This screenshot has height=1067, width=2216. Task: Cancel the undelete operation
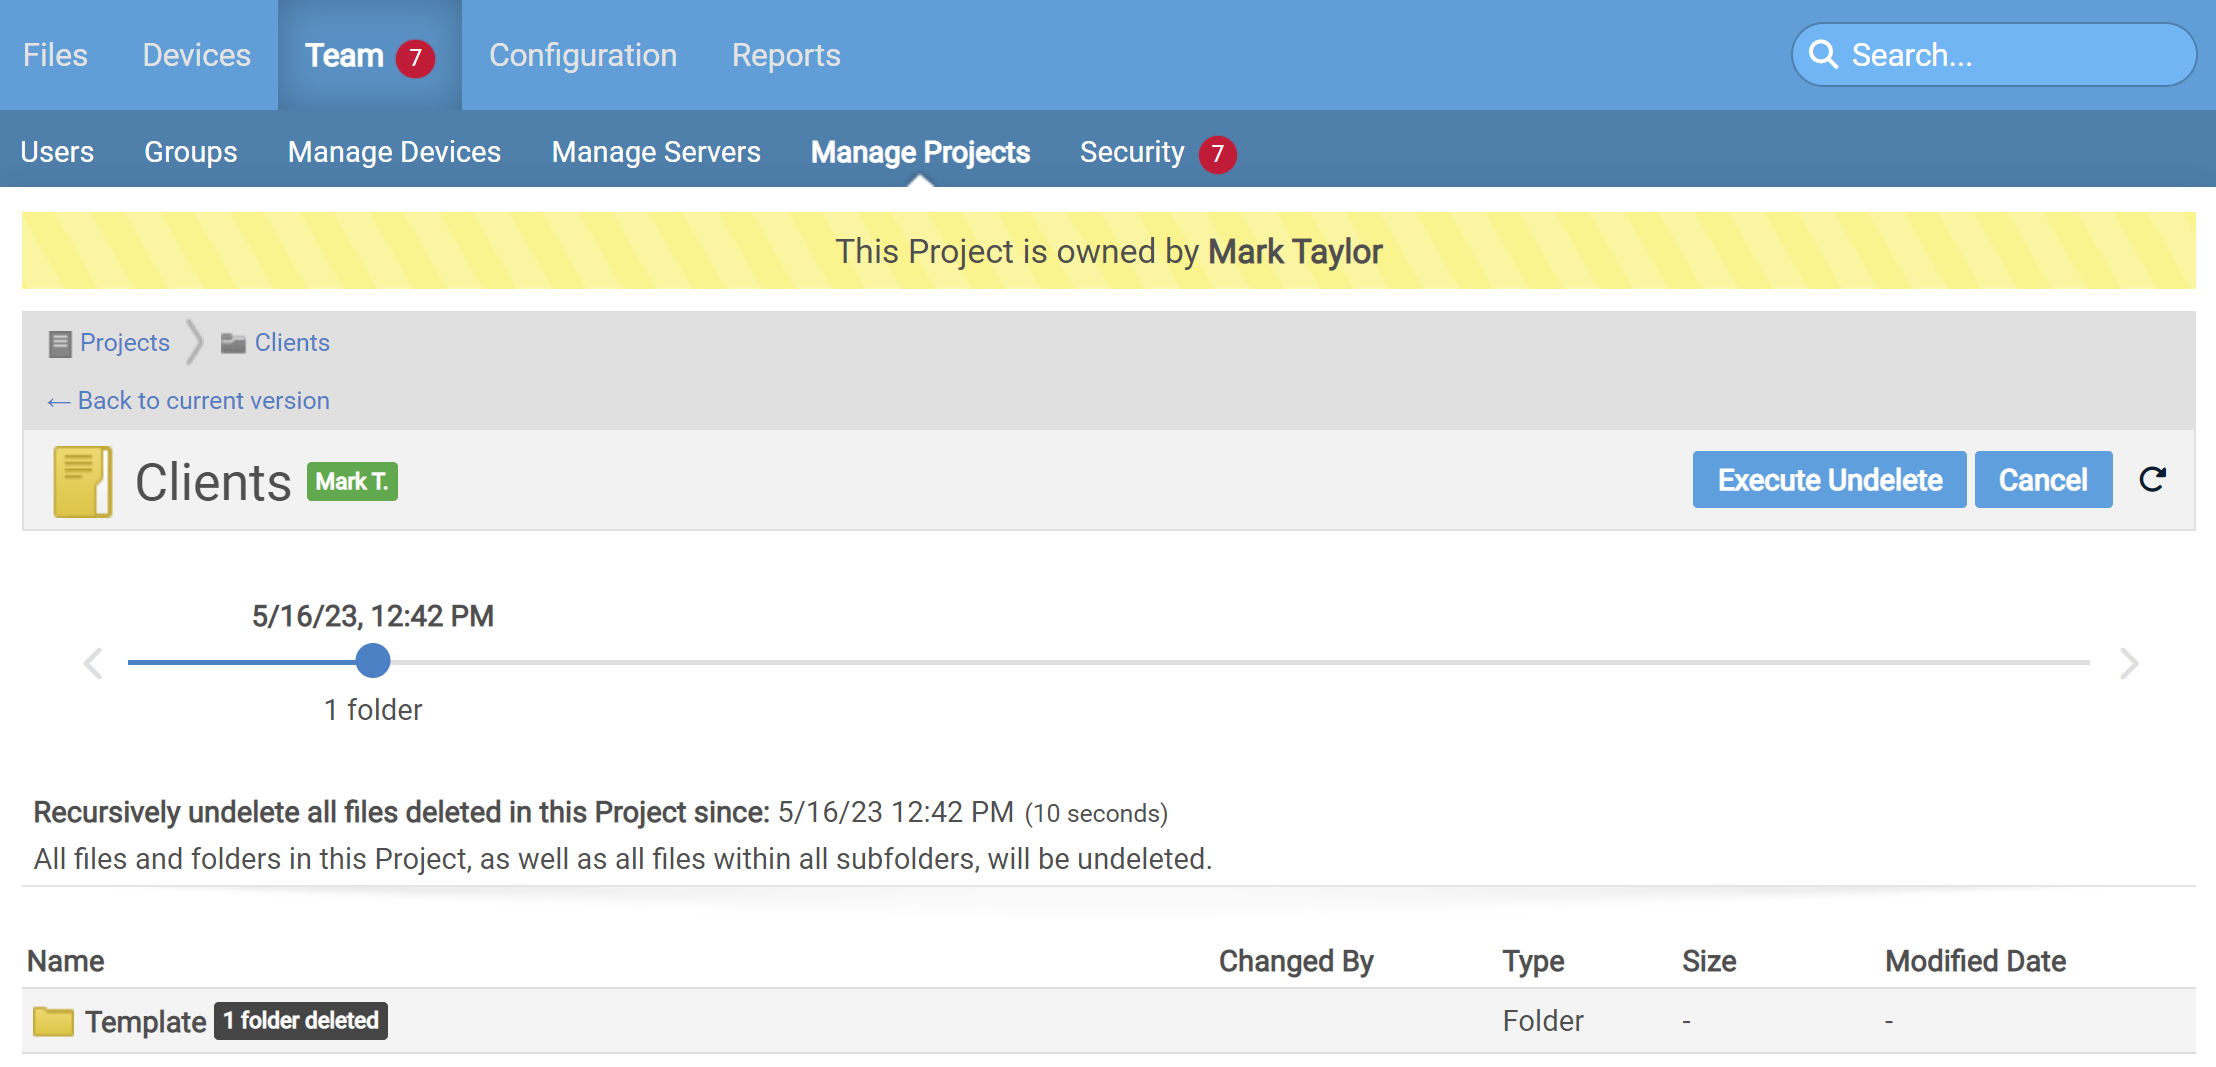(x=2042, y=480)
